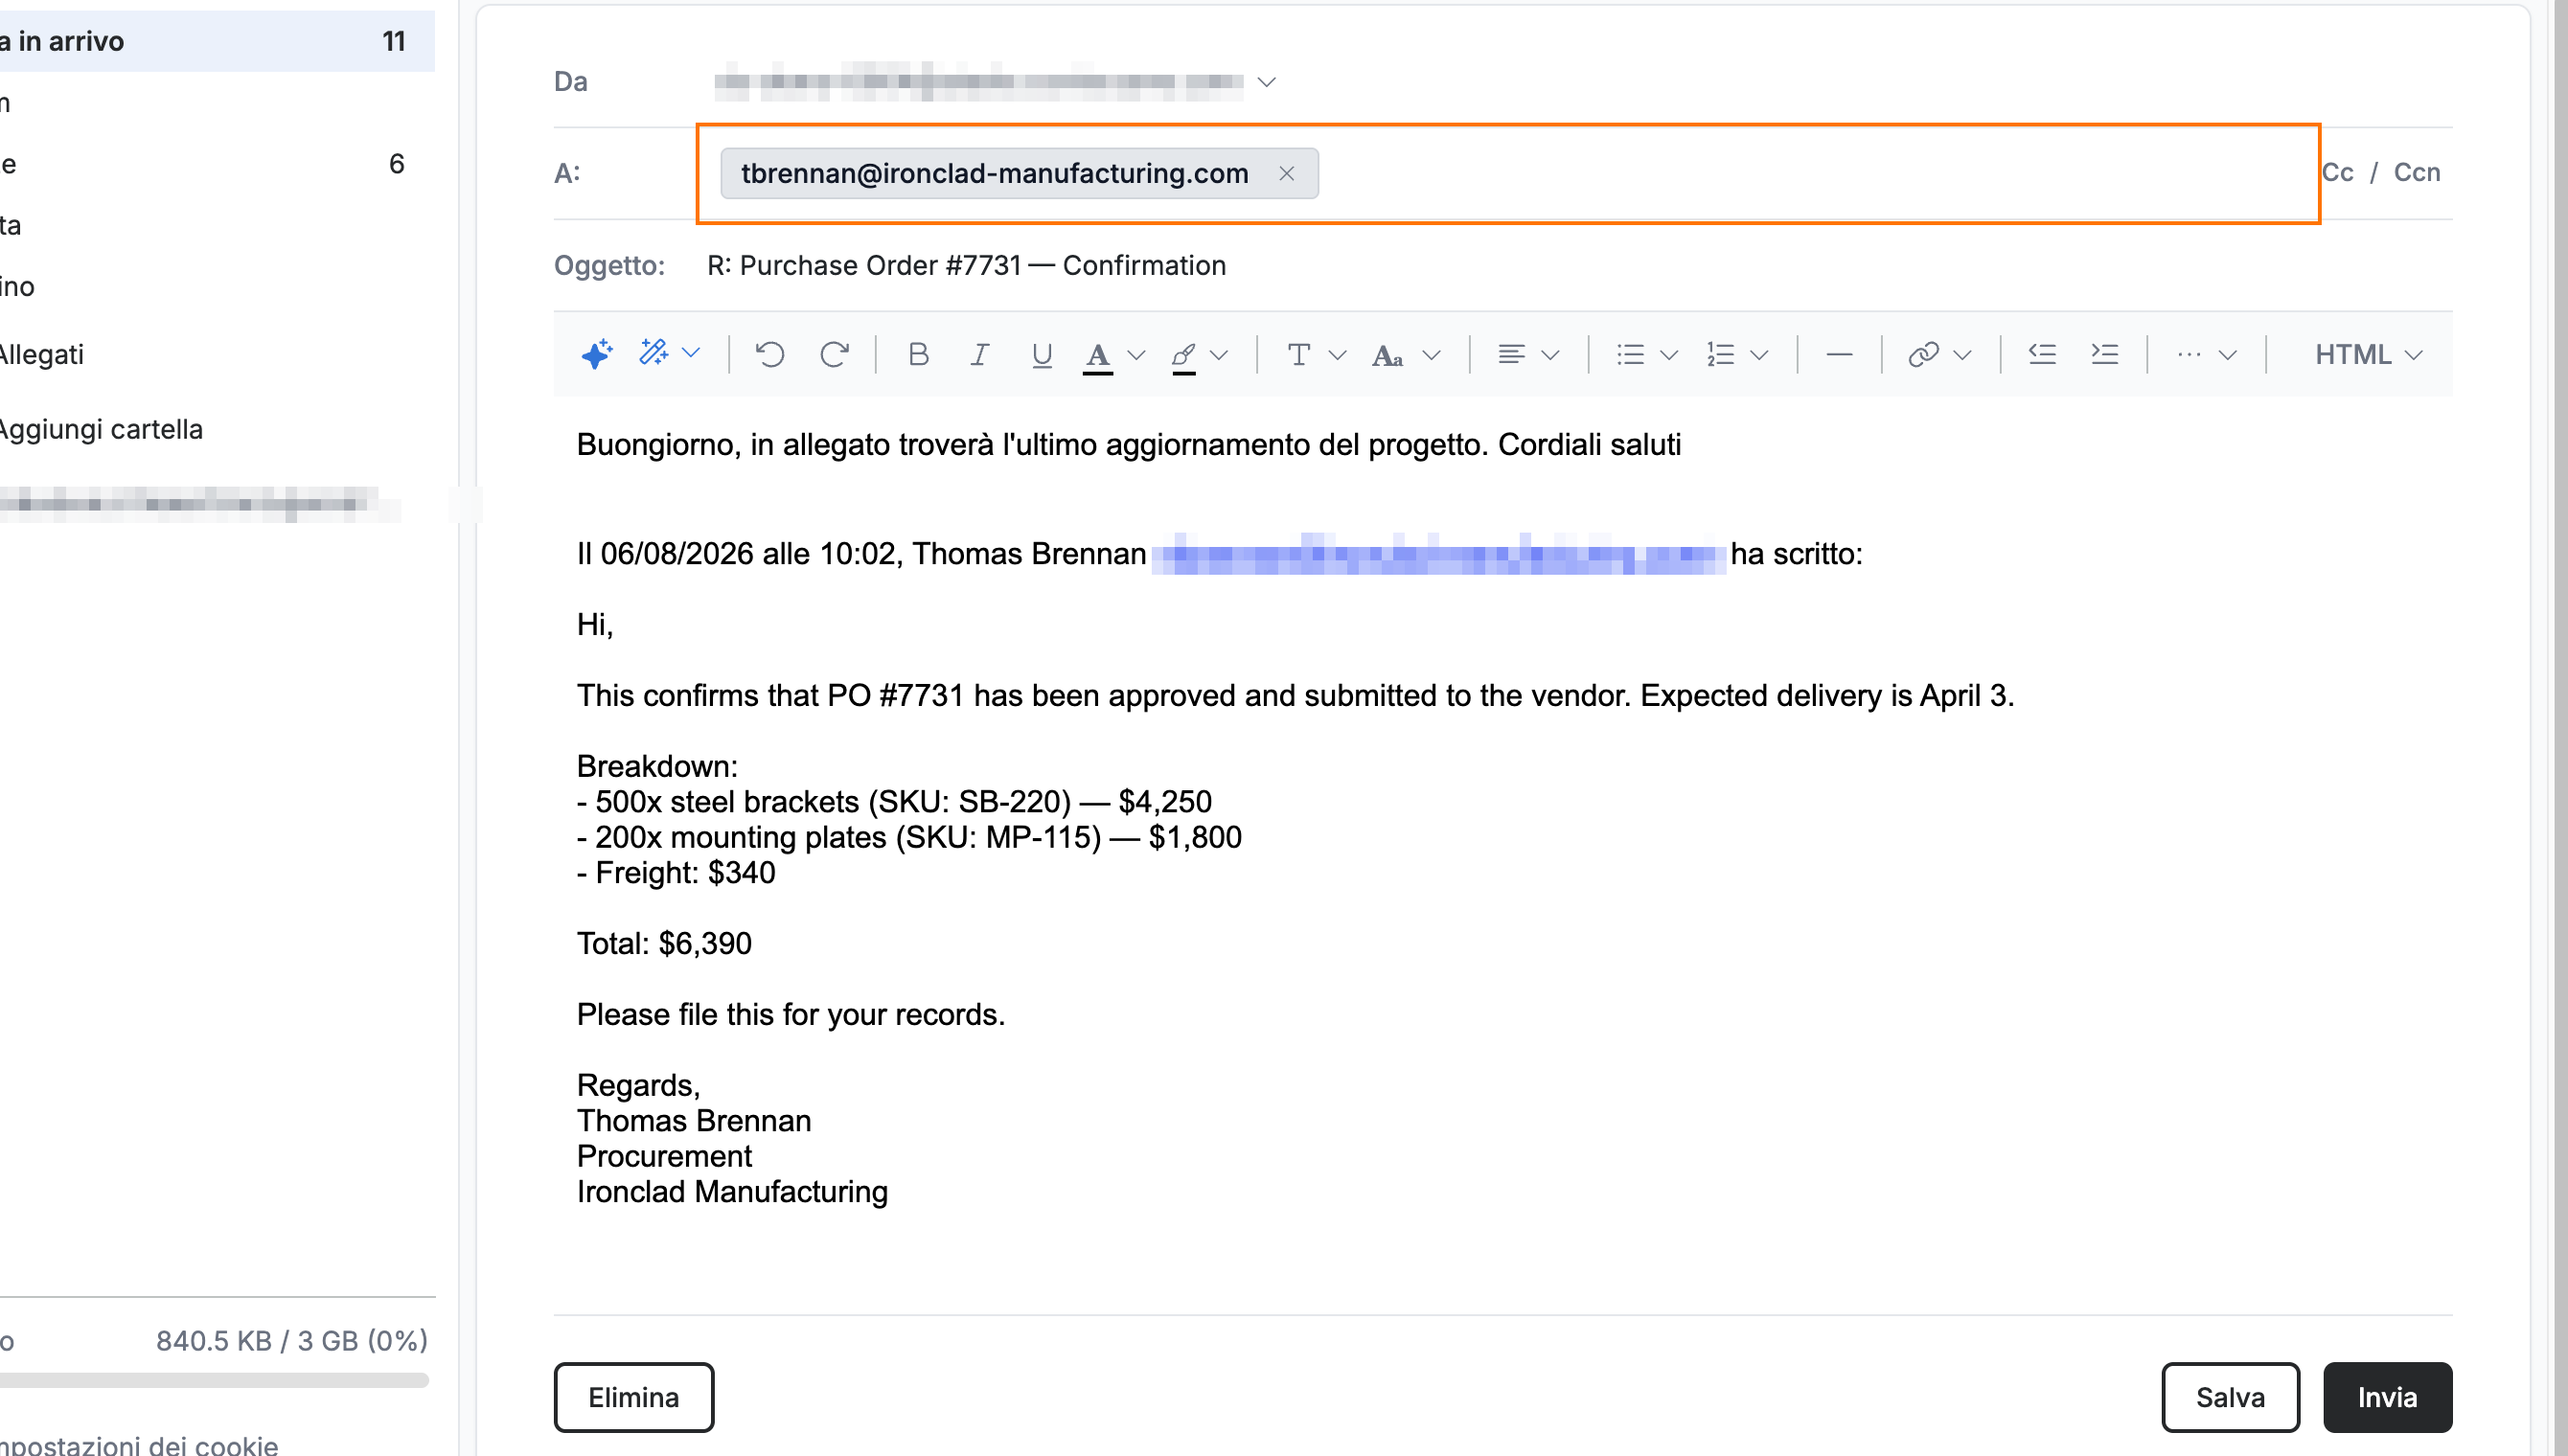
Task: Decrease indent of the text
Action: click(x=2041, y=354)
